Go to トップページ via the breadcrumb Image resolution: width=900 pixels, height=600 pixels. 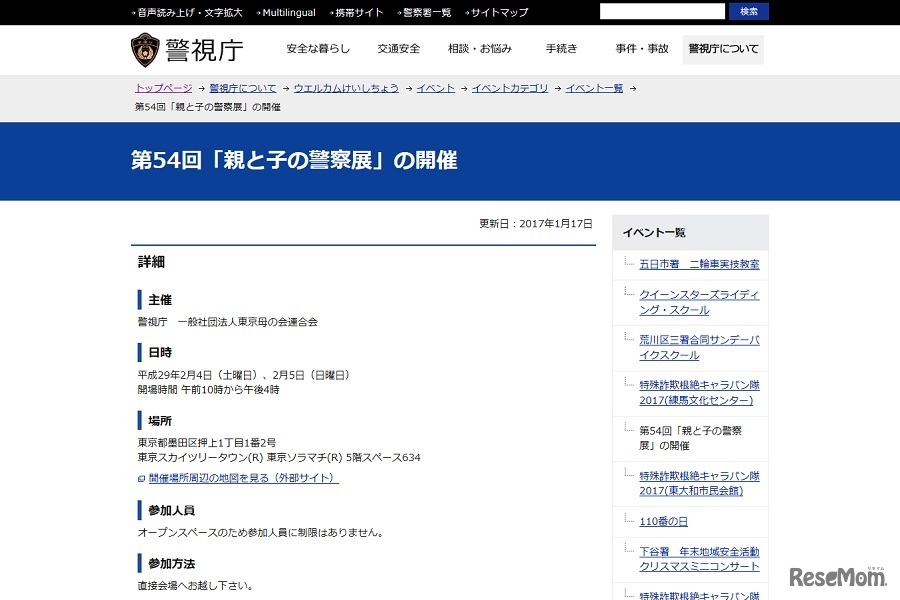point(162,87)
